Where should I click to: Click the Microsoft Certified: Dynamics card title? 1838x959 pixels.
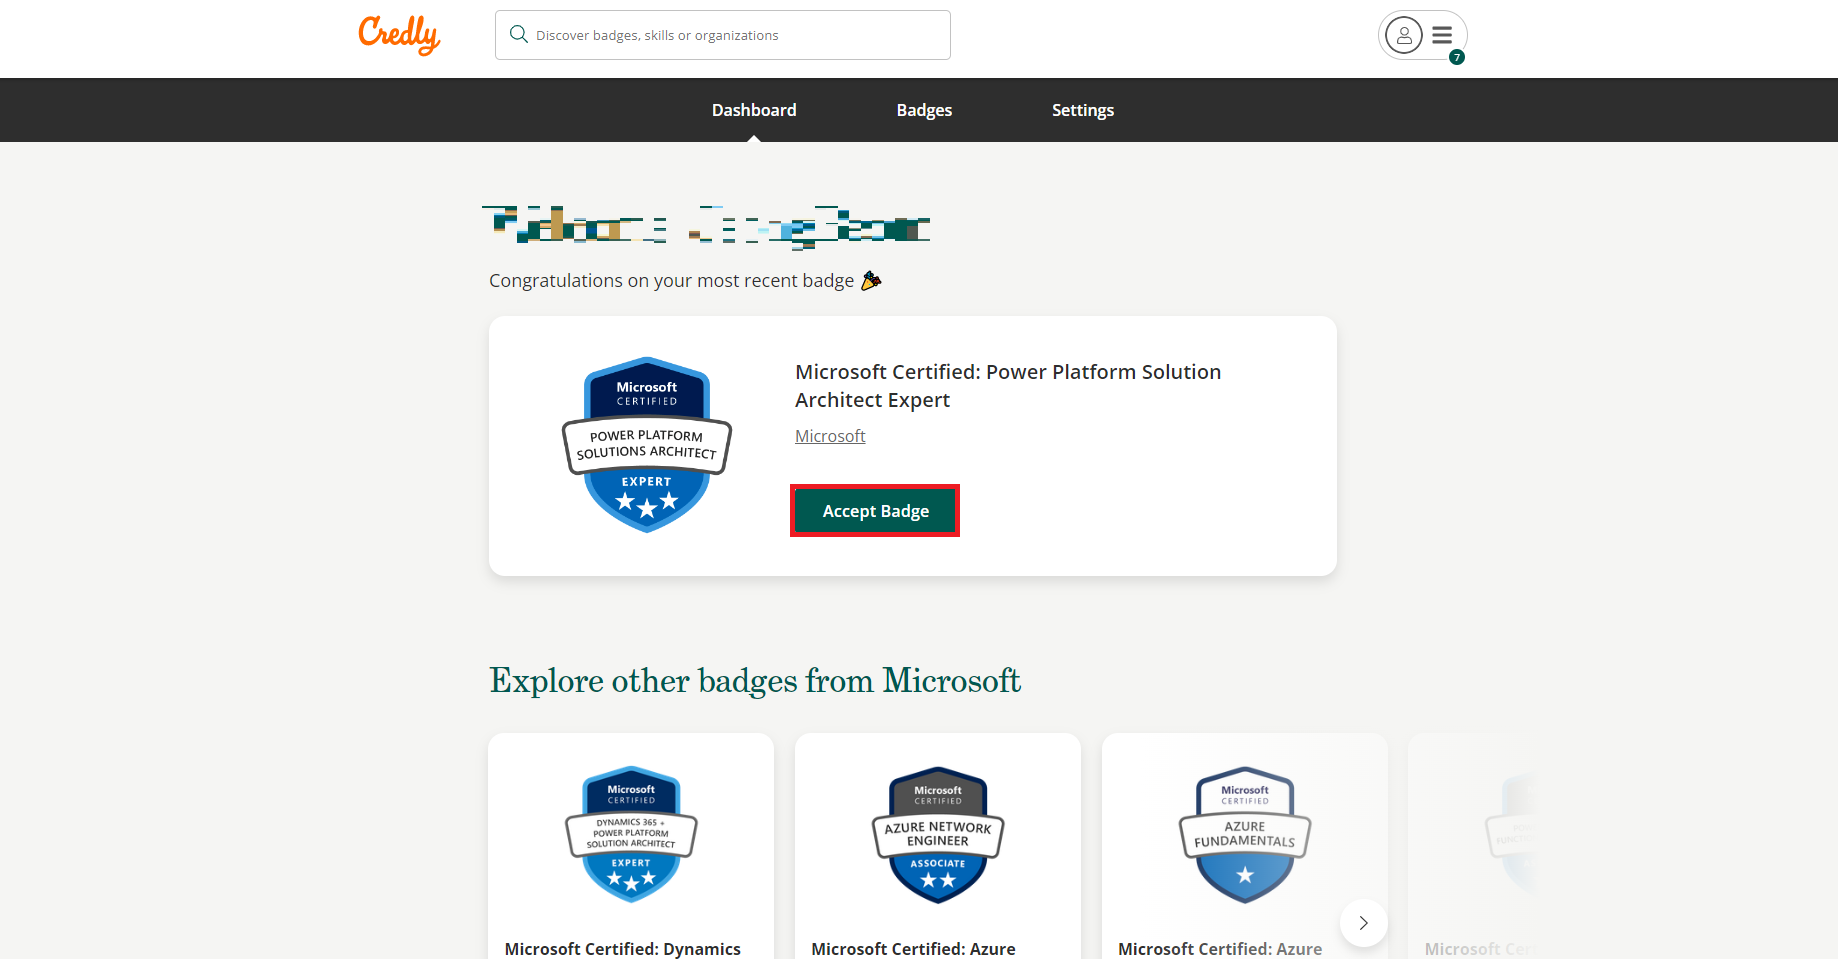click(623, 949)
